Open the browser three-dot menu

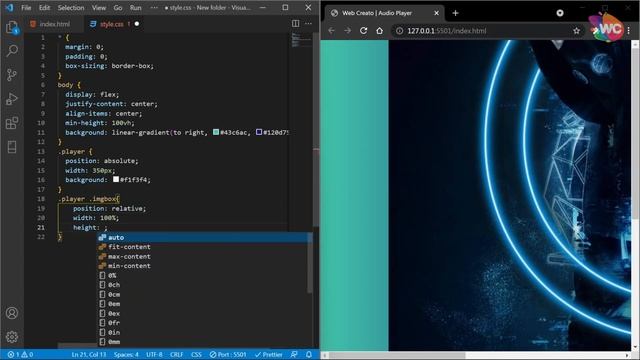pos(629,31)
